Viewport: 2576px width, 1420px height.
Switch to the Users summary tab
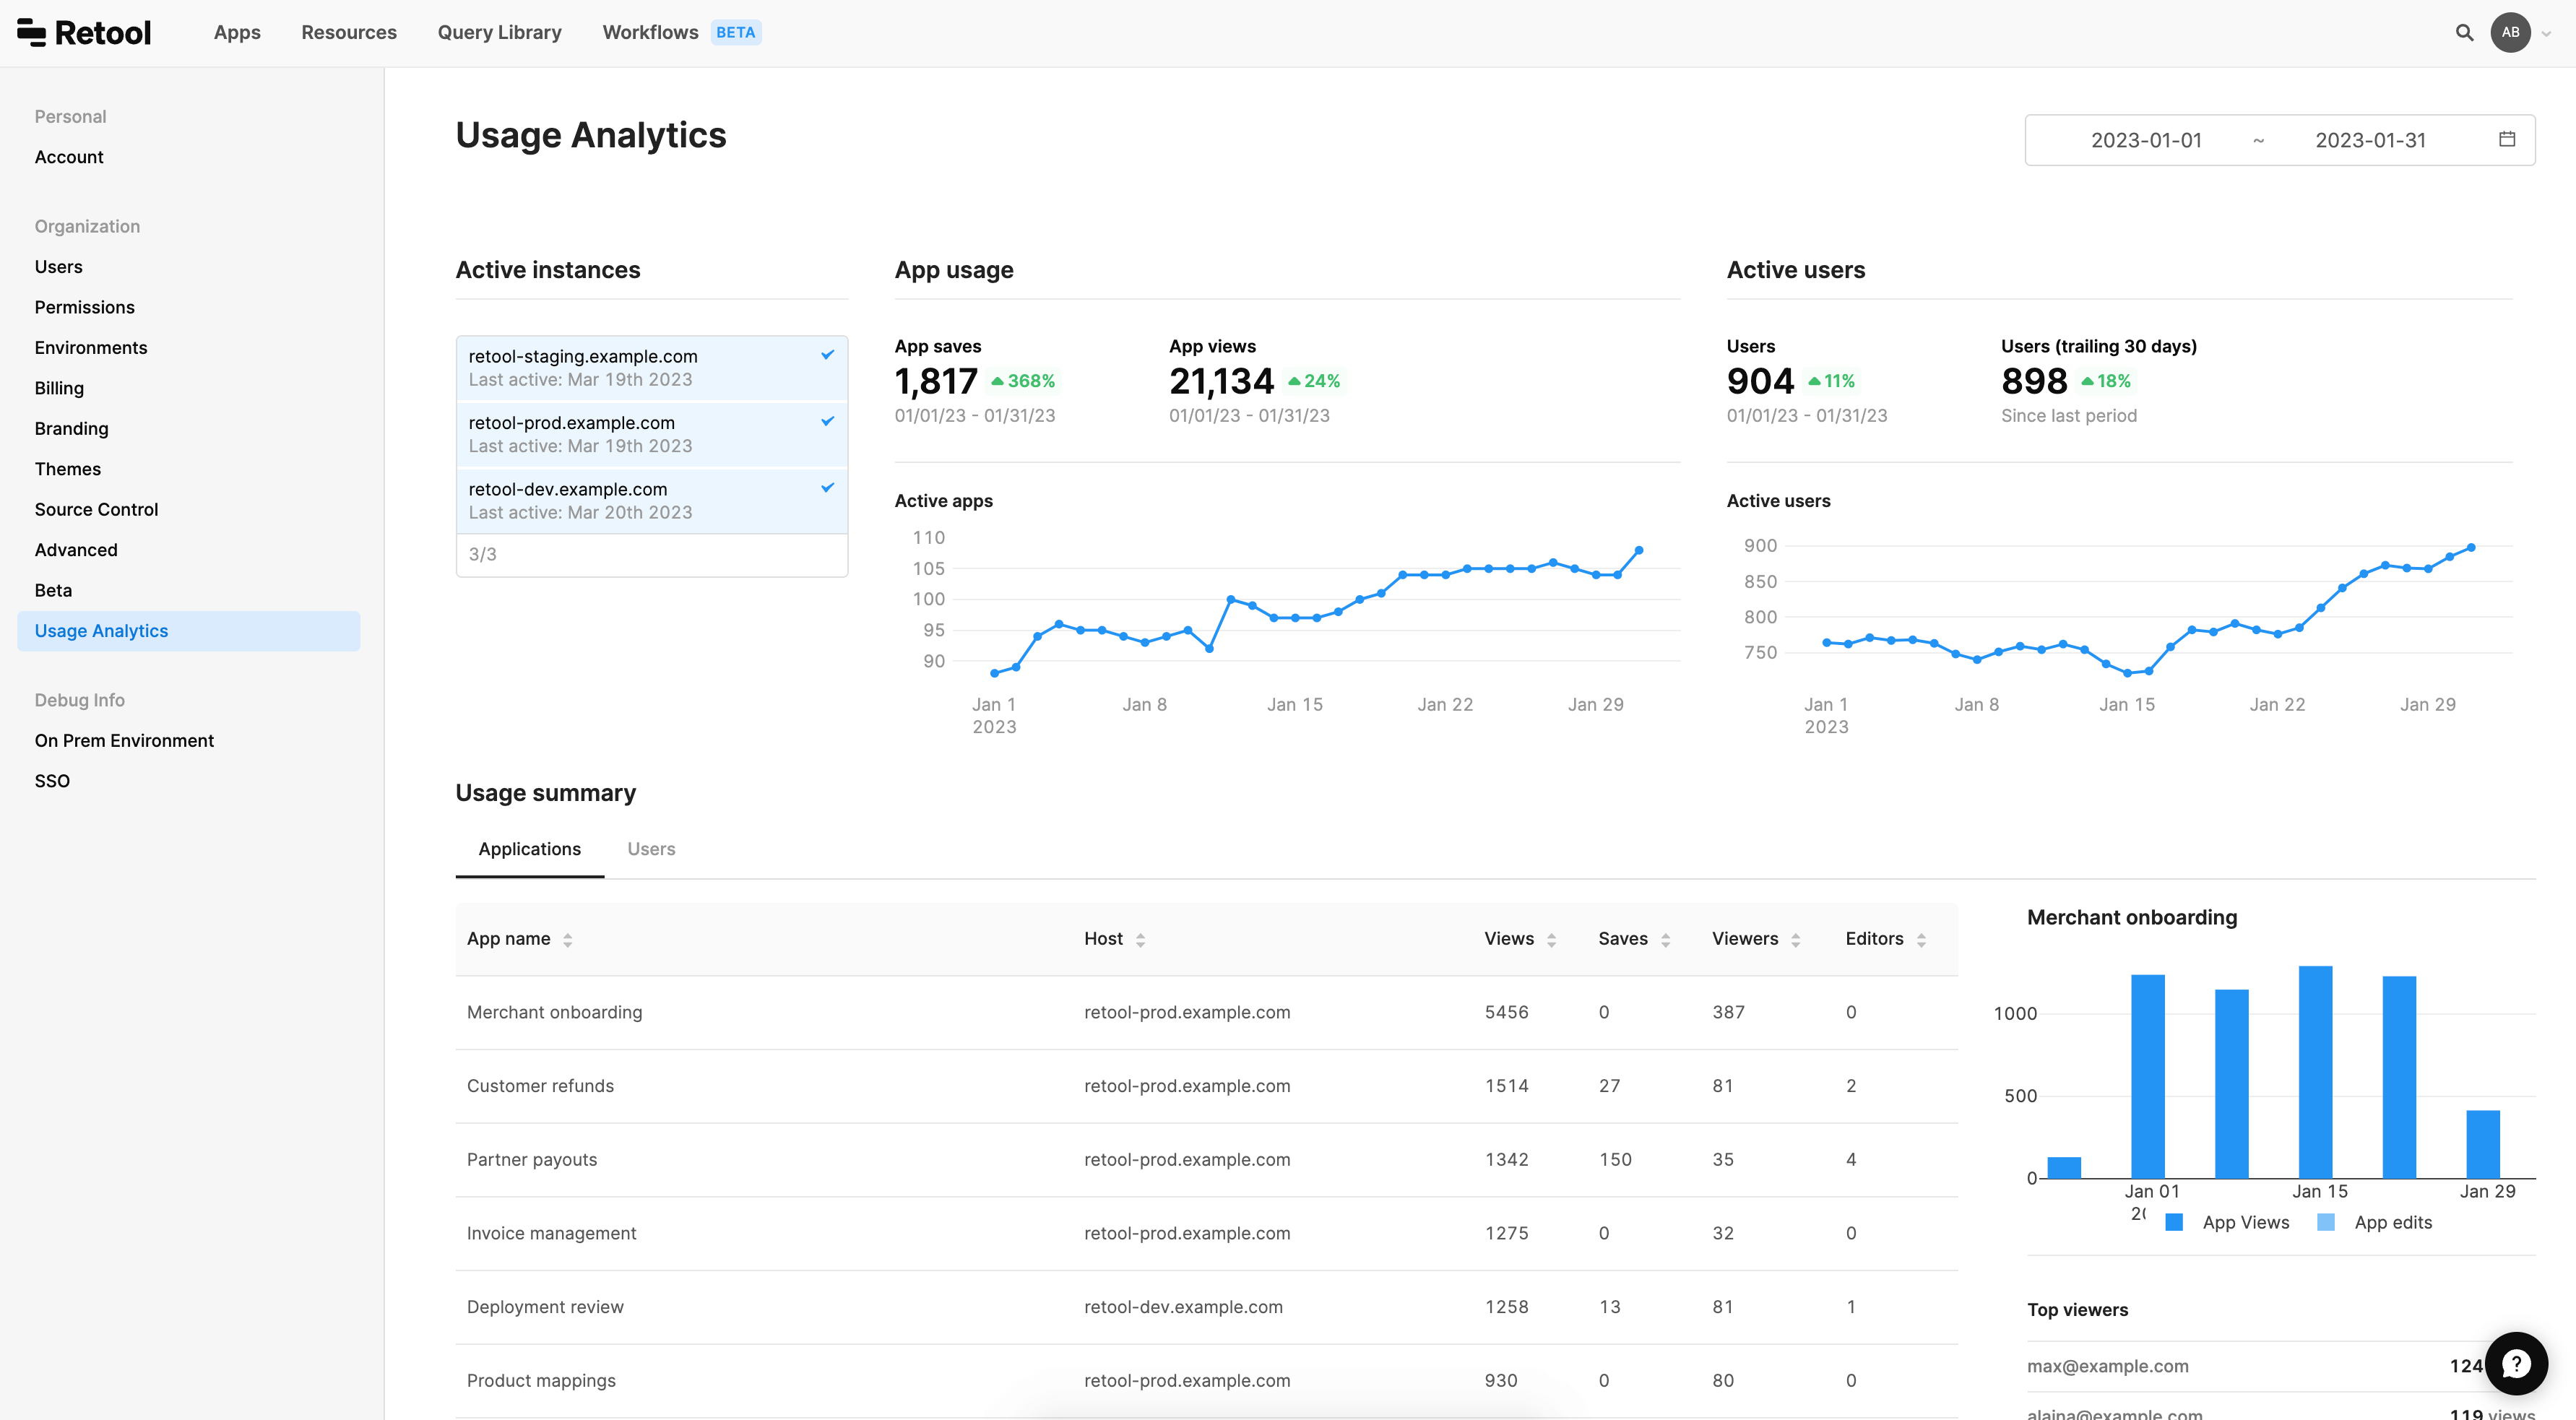pos(651,849)
